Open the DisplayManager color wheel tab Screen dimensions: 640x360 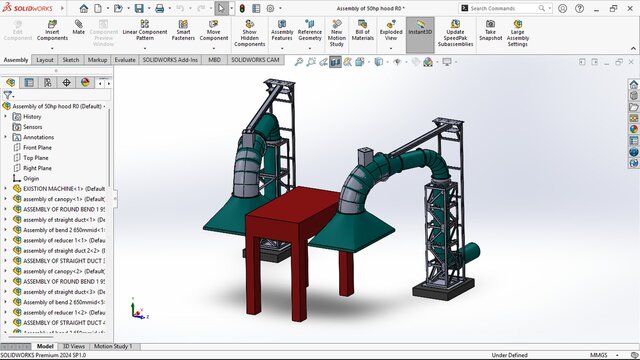click(x=85, y=83)
